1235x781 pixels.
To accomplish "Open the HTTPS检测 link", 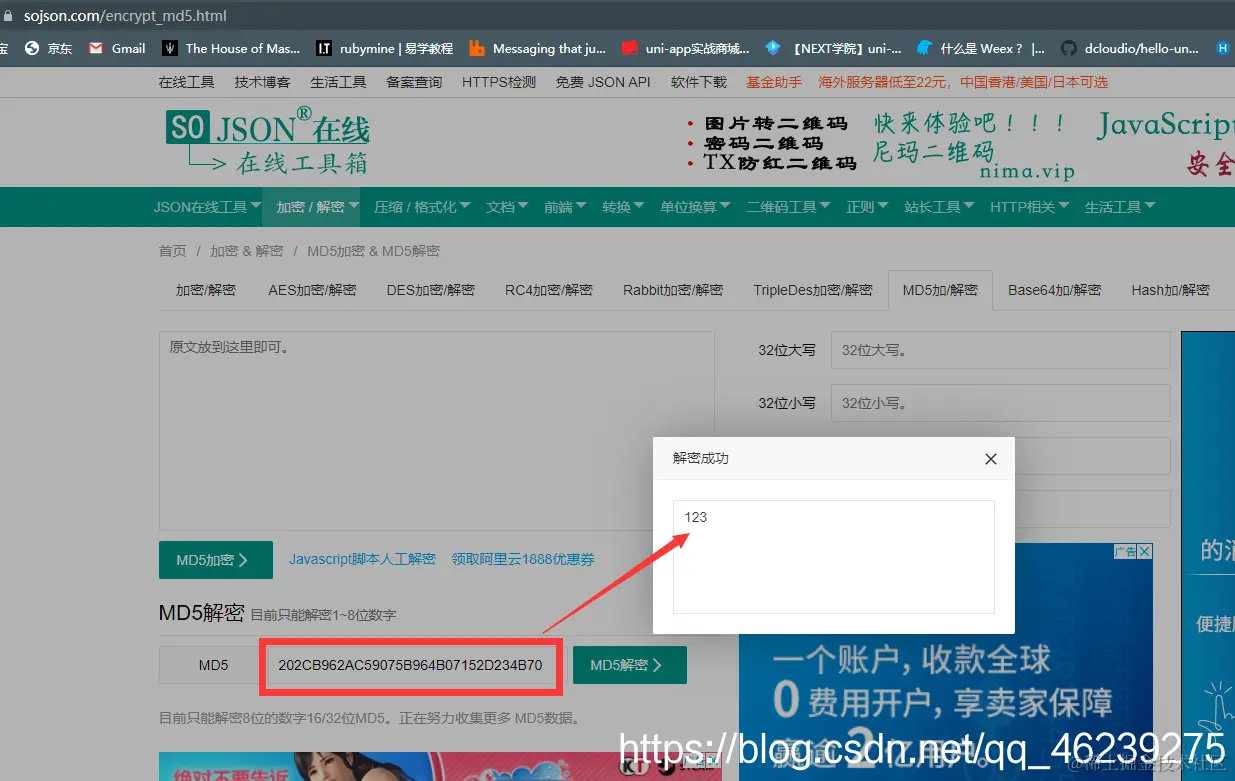I will 498,82.
